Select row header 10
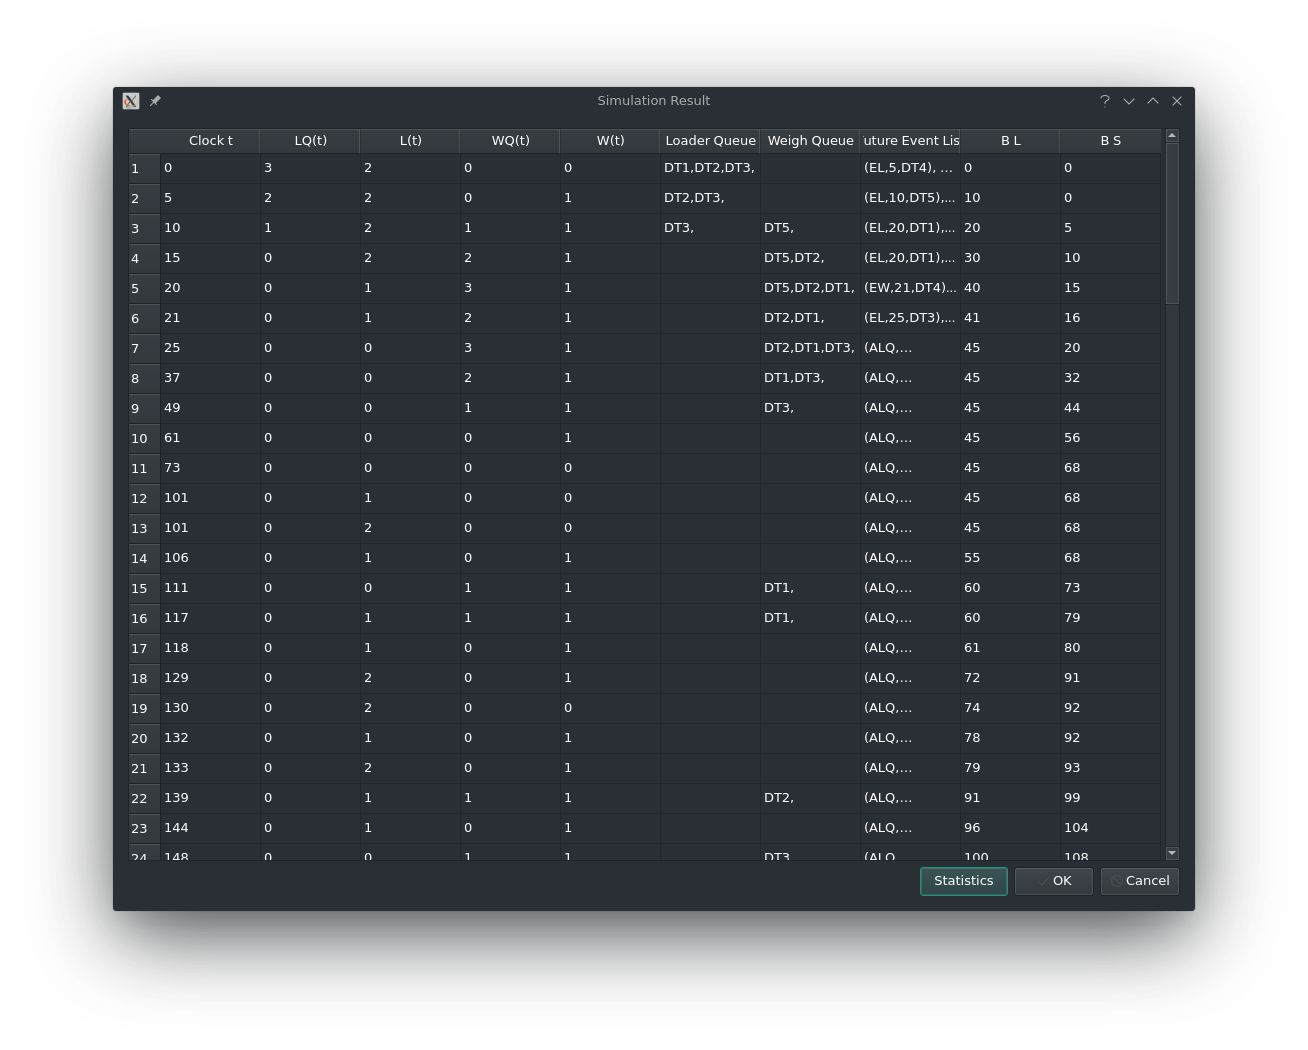 point(144,438)
